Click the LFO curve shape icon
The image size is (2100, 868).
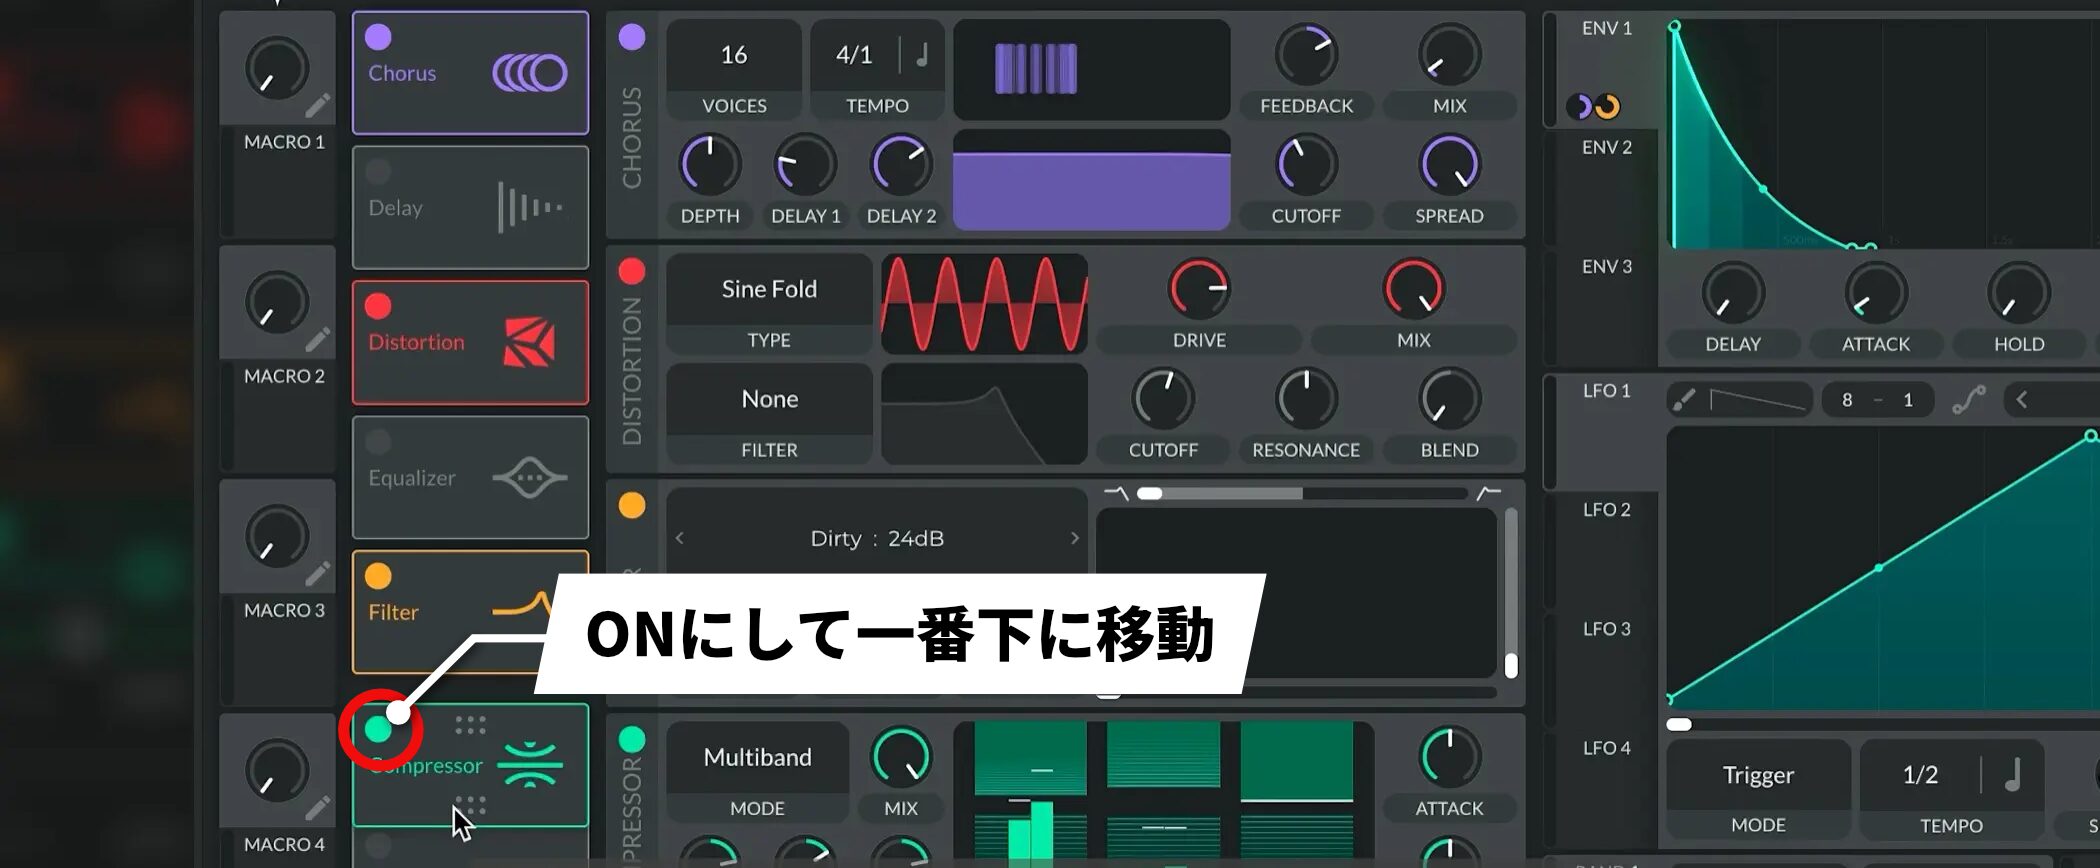[x=1968, y=400]
